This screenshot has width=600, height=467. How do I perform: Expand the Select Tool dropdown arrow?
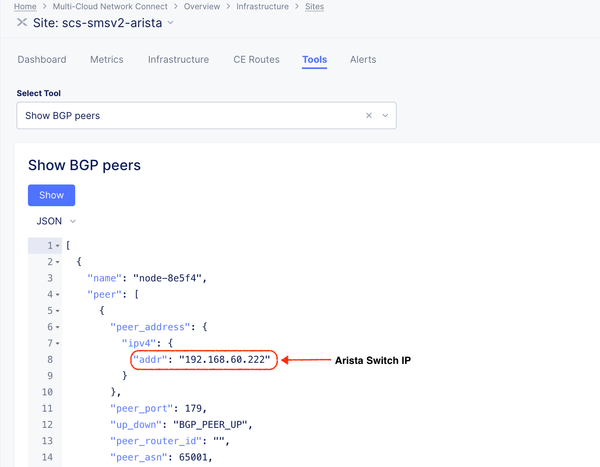(x=384, y=116)
